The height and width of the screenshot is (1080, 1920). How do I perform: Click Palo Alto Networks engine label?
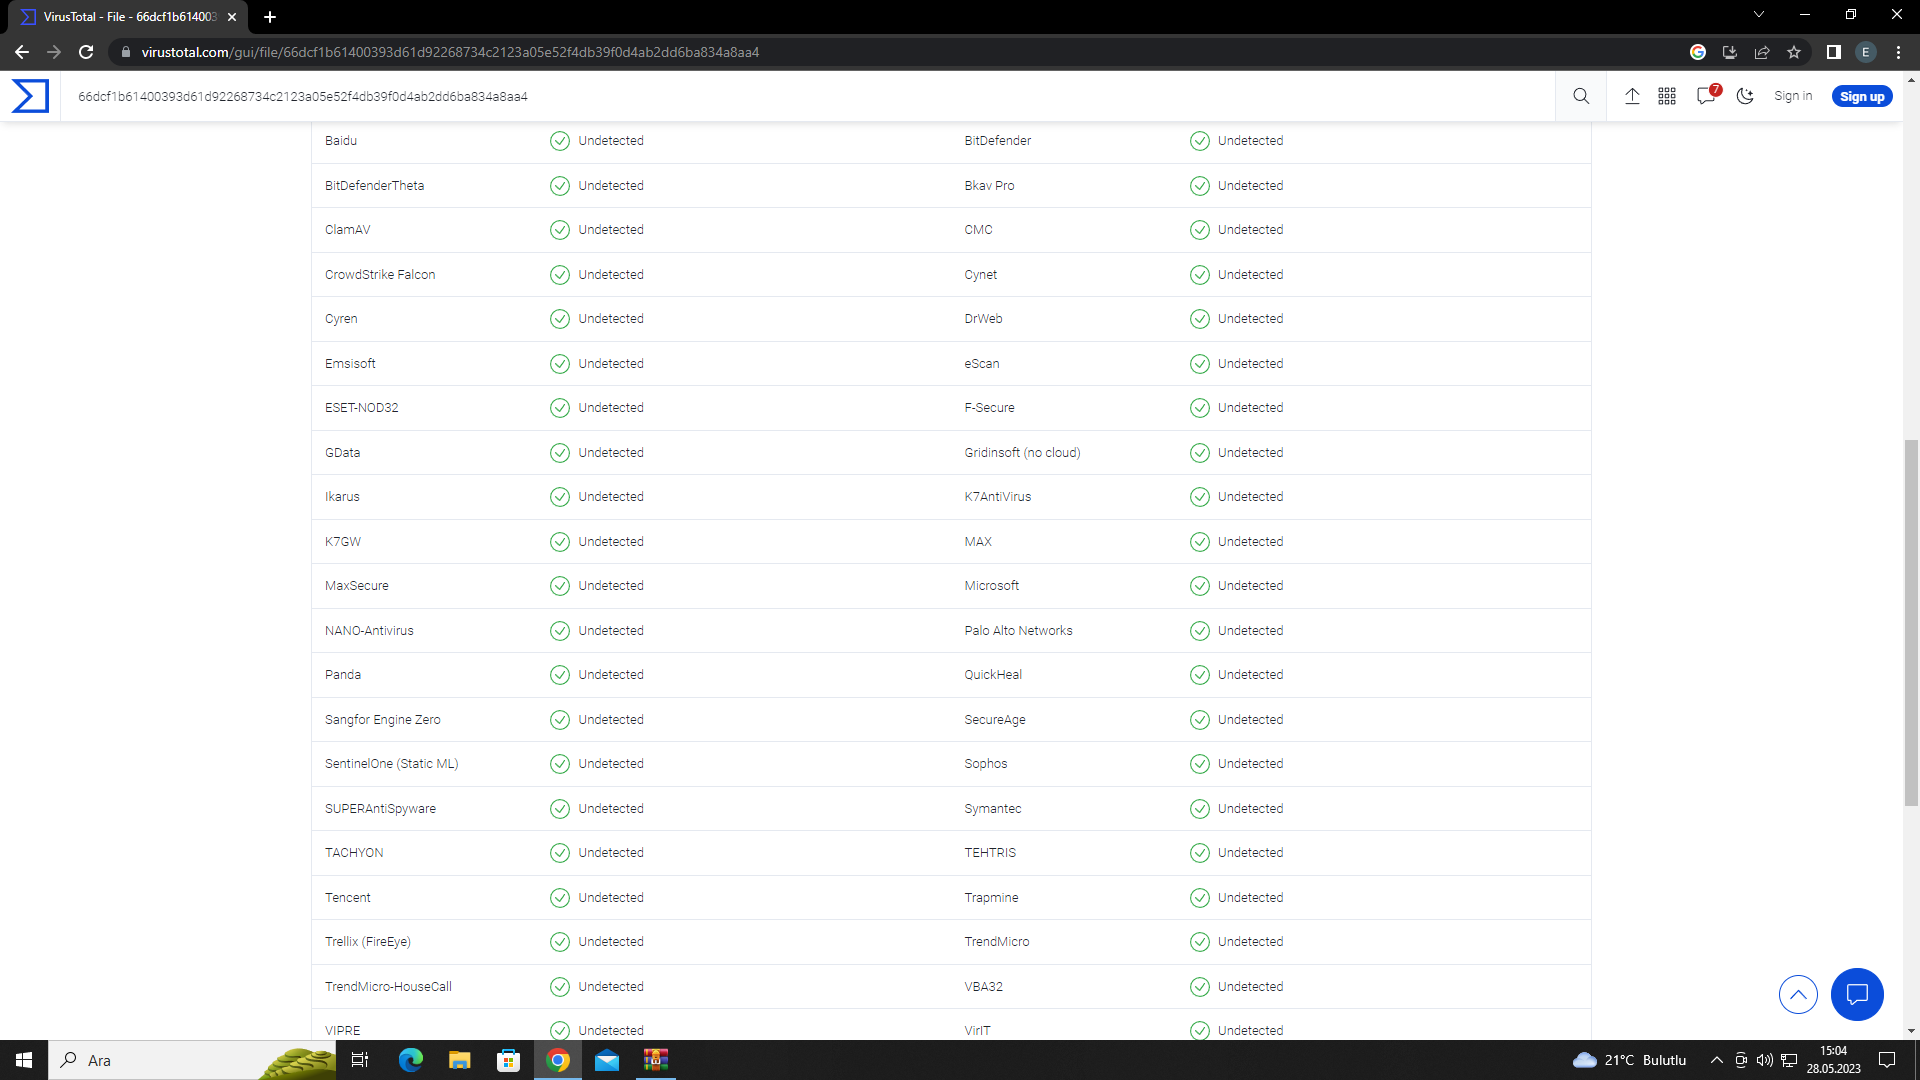[x=1018, y=631]
